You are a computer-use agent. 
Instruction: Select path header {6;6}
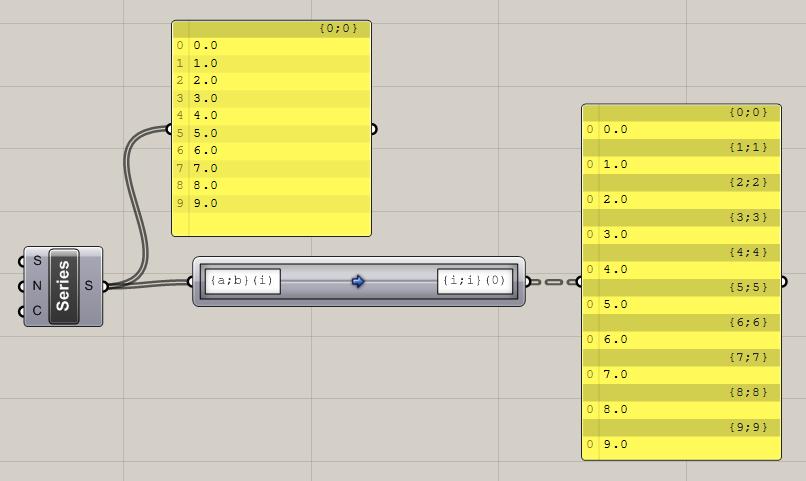748,322
